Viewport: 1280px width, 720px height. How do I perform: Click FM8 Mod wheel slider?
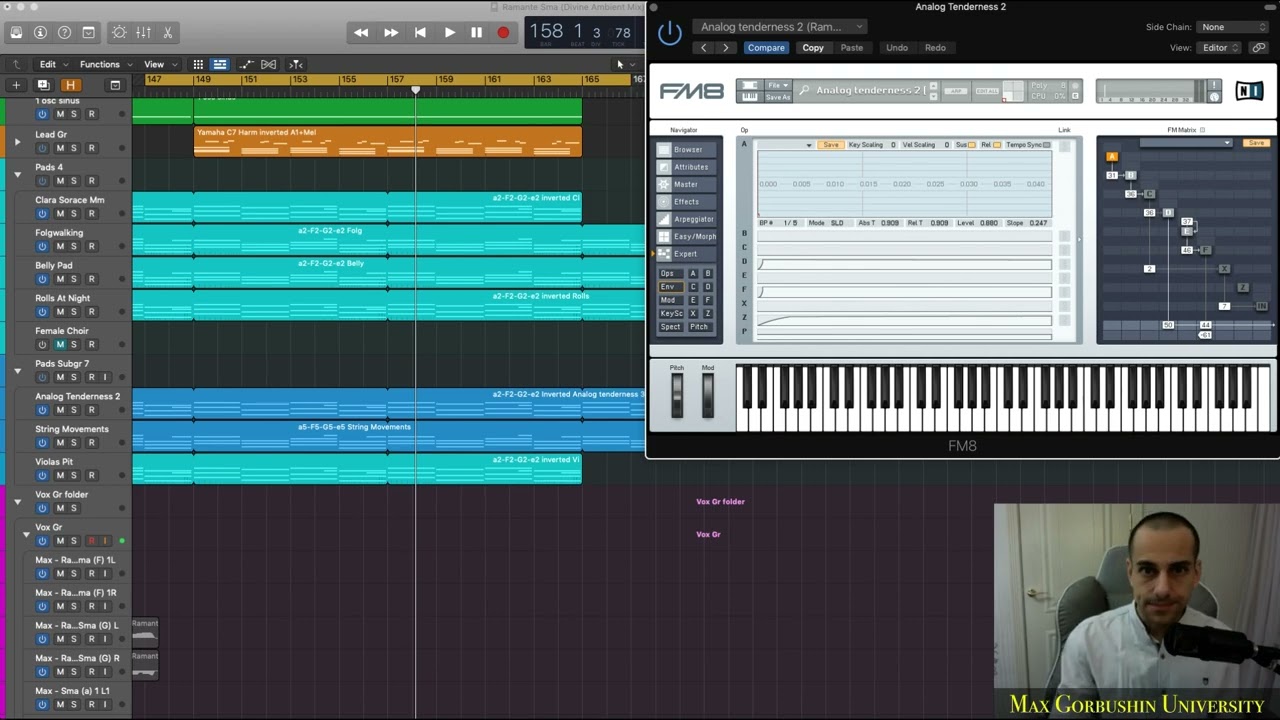[x=708, y=396]
